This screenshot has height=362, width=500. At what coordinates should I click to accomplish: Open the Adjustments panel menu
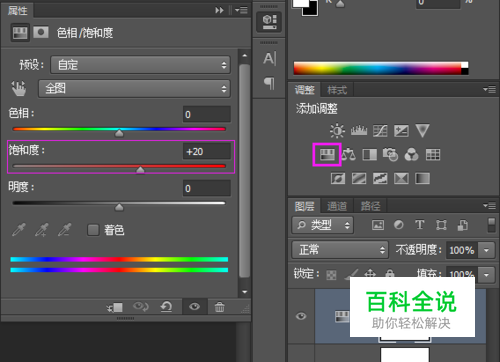click(x=489, y=89)
